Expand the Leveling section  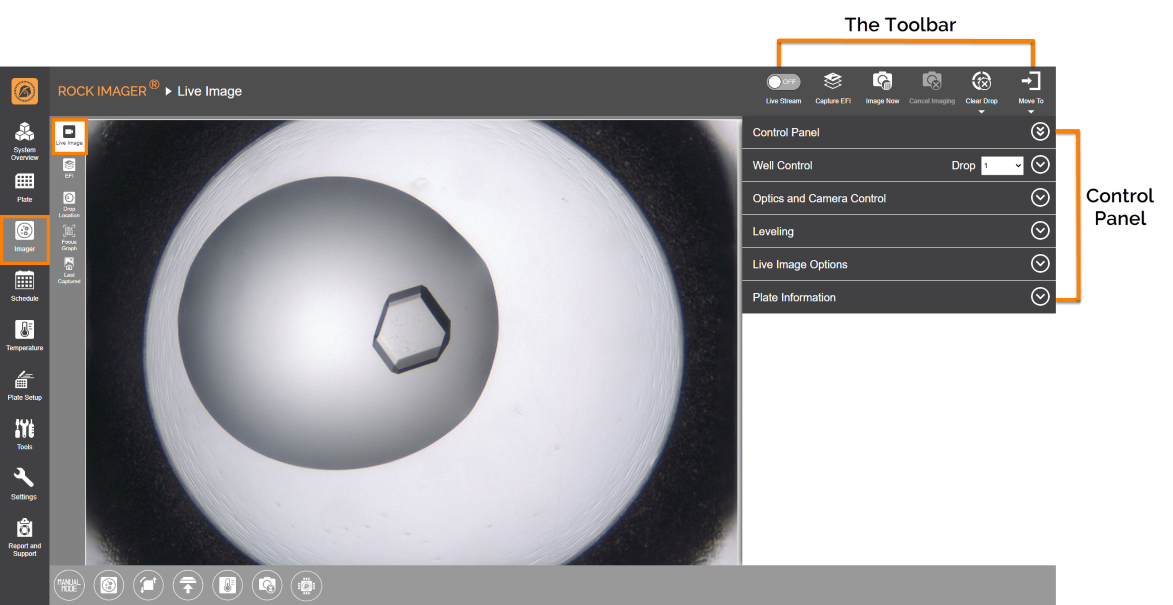1040,231
